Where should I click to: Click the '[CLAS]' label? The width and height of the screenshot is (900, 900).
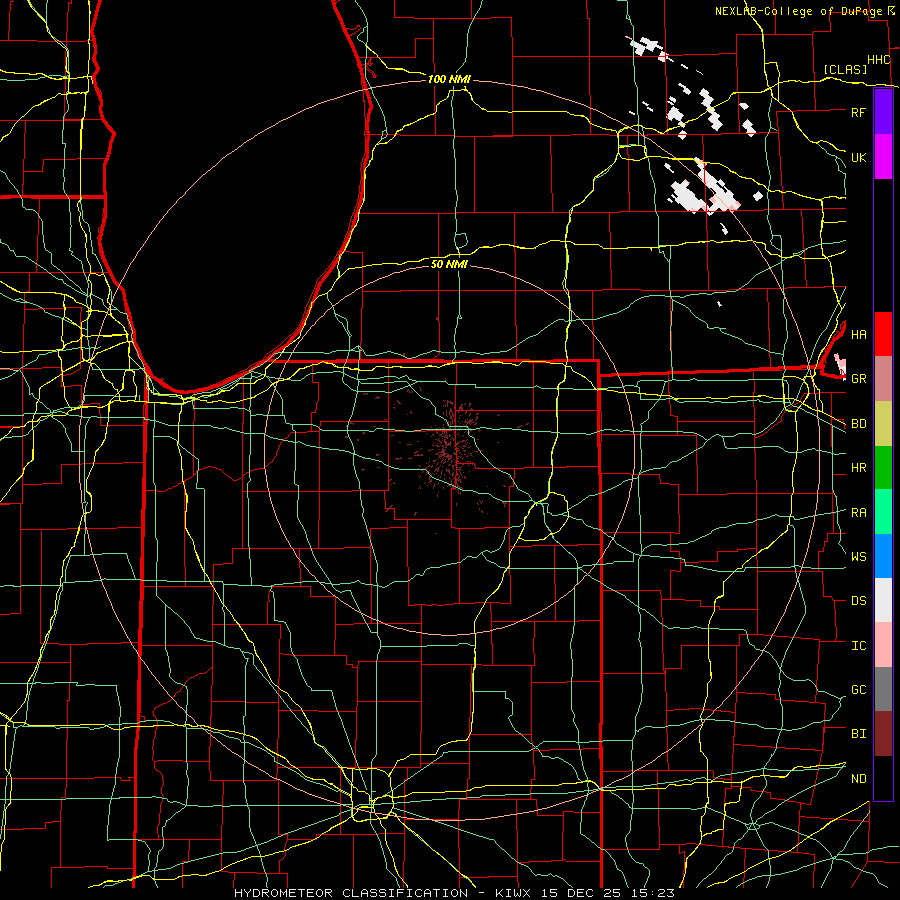(845, 69)
